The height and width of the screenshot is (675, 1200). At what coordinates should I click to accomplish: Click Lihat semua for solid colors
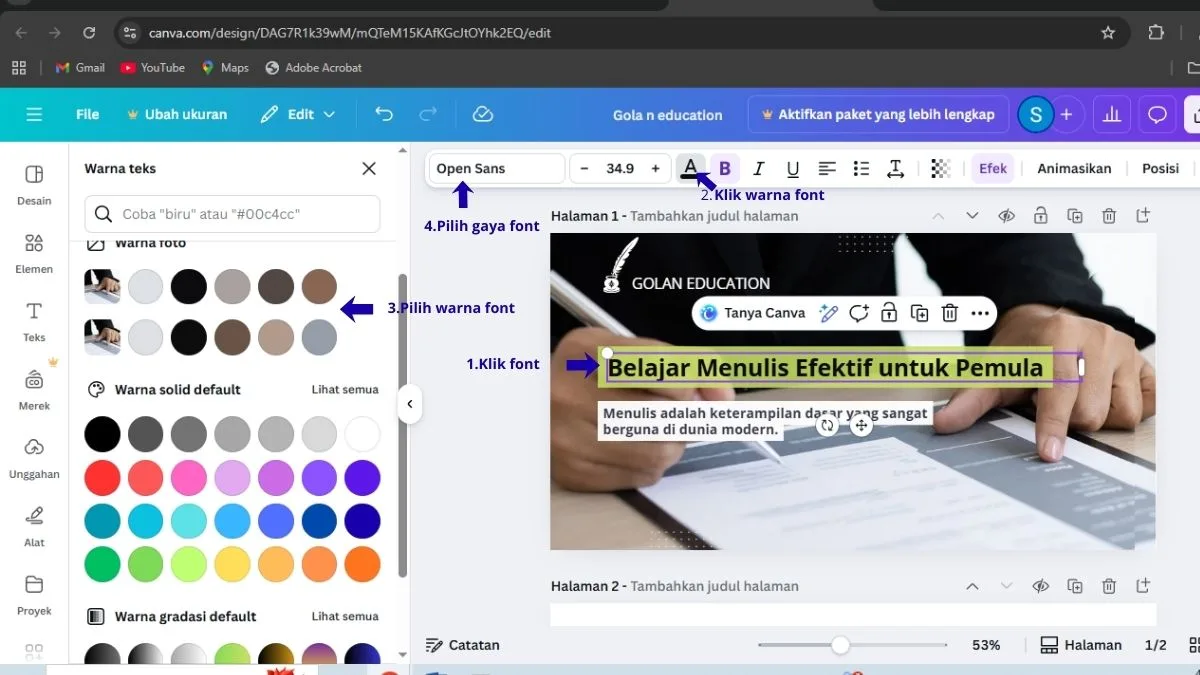[345, 390]
